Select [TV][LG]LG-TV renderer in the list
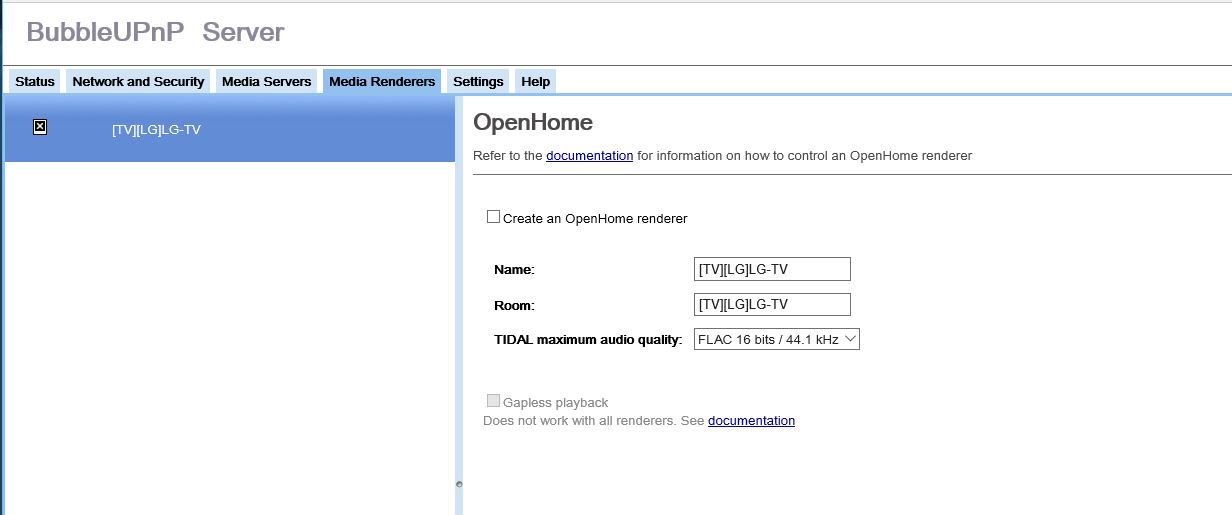Viewport: 1232px width, 515px height. tap(230, 129)
